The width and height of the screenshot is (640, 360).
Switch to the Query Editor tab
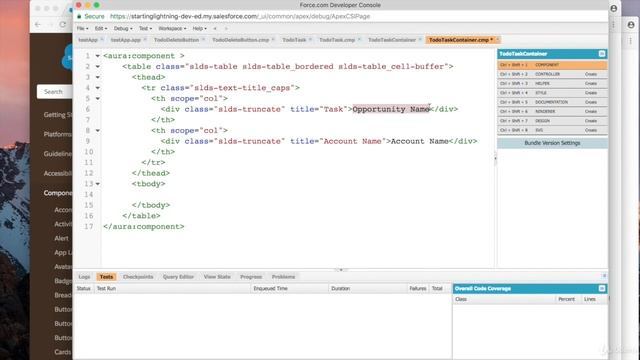point(178,277)
